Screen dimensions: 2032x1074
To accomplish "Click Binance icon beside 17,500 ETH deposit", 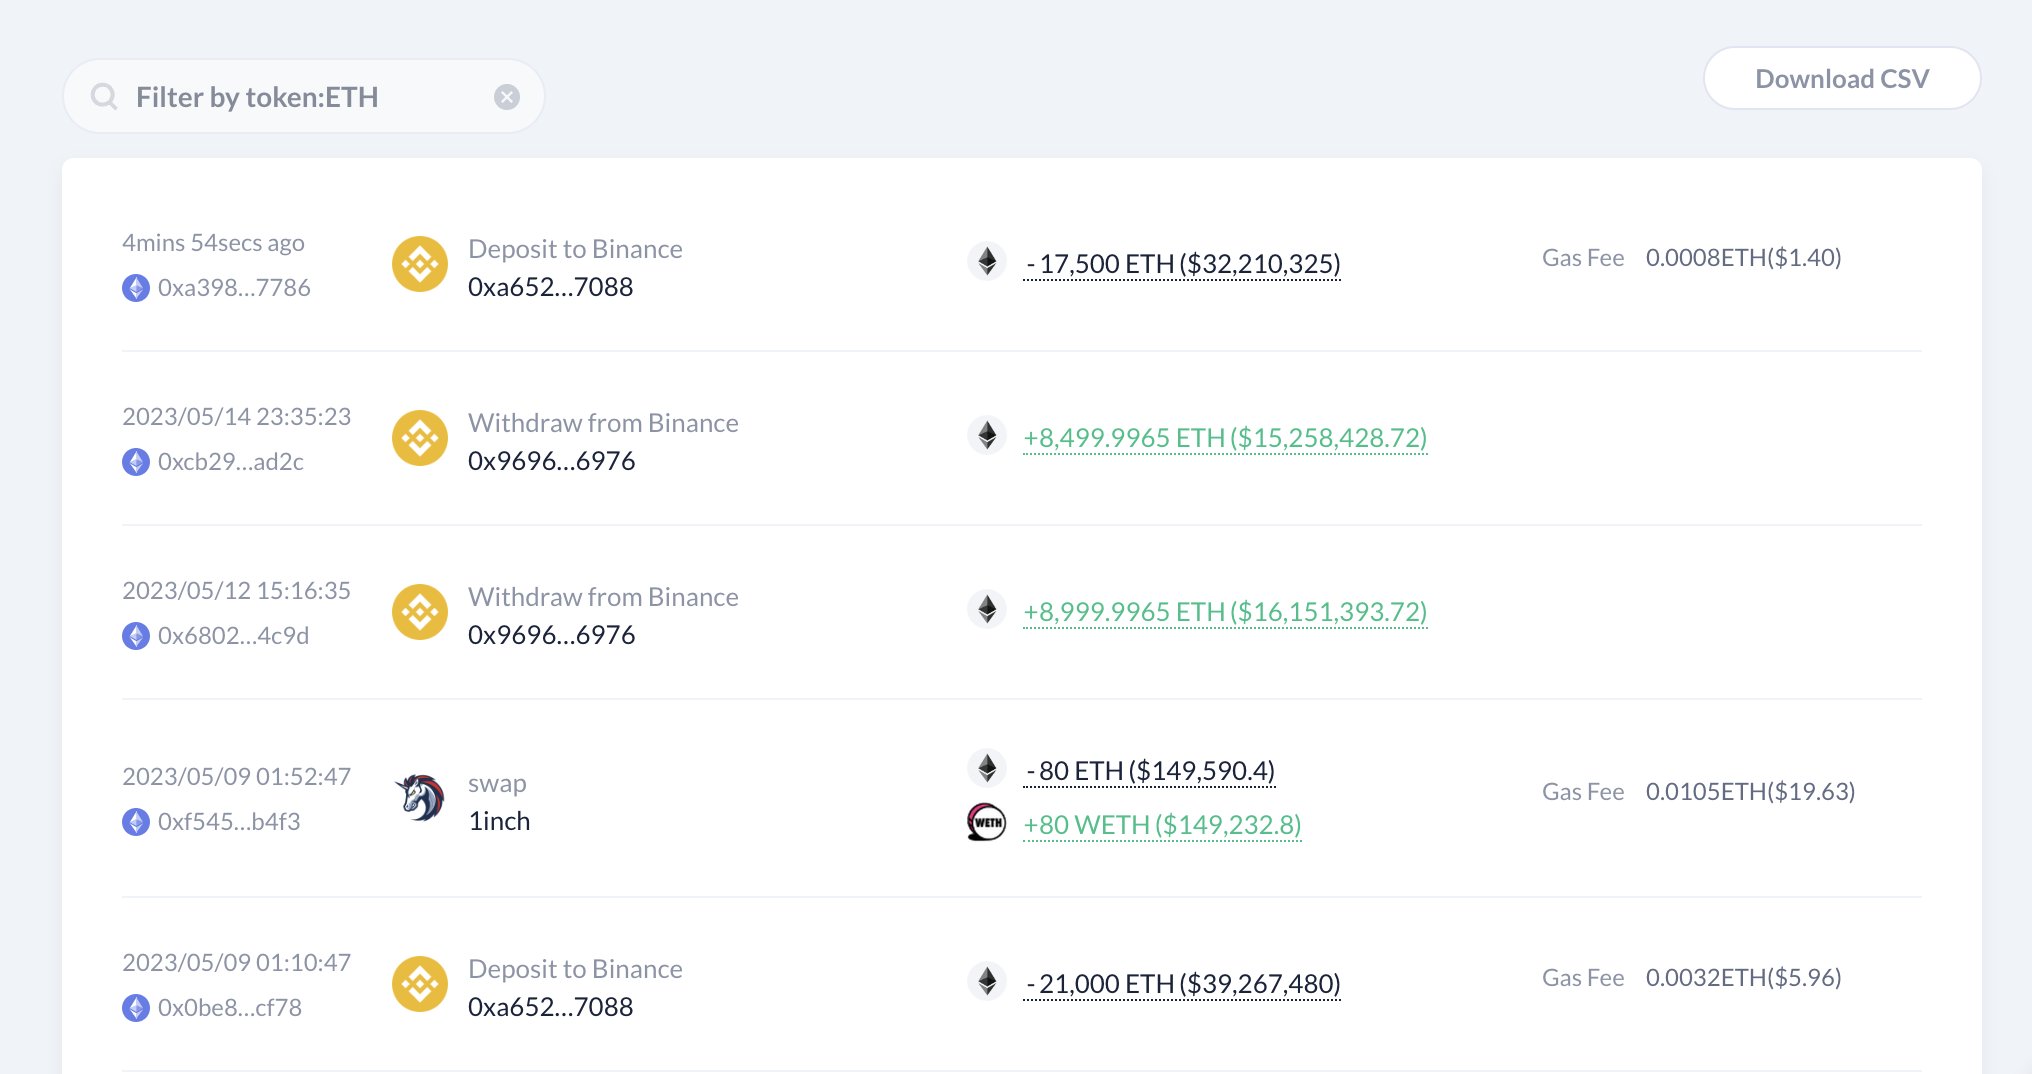I will point(420,265).
